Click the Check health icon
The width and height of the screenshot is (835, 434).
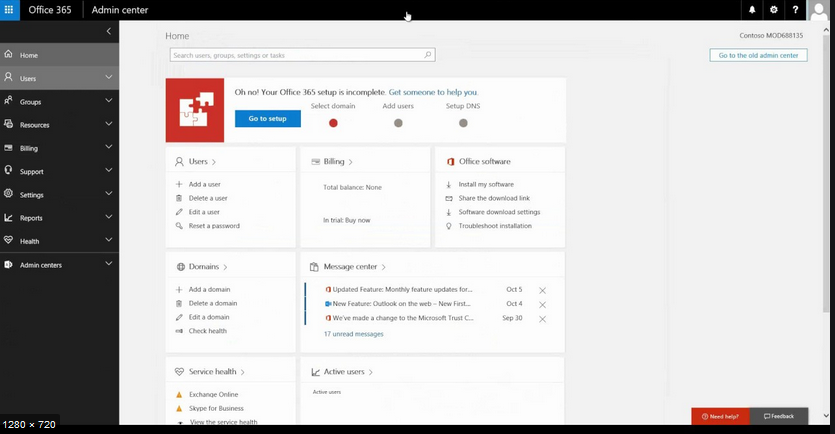coord(179,331)
